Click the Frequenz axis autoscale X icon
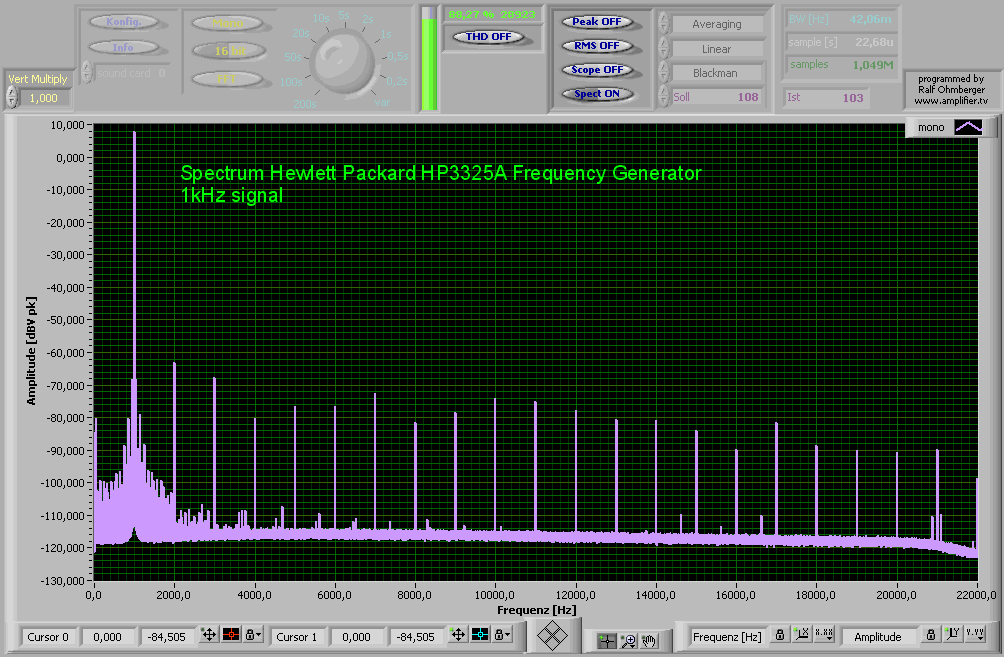The image size is (1004, 657). (x=801, y=635)
